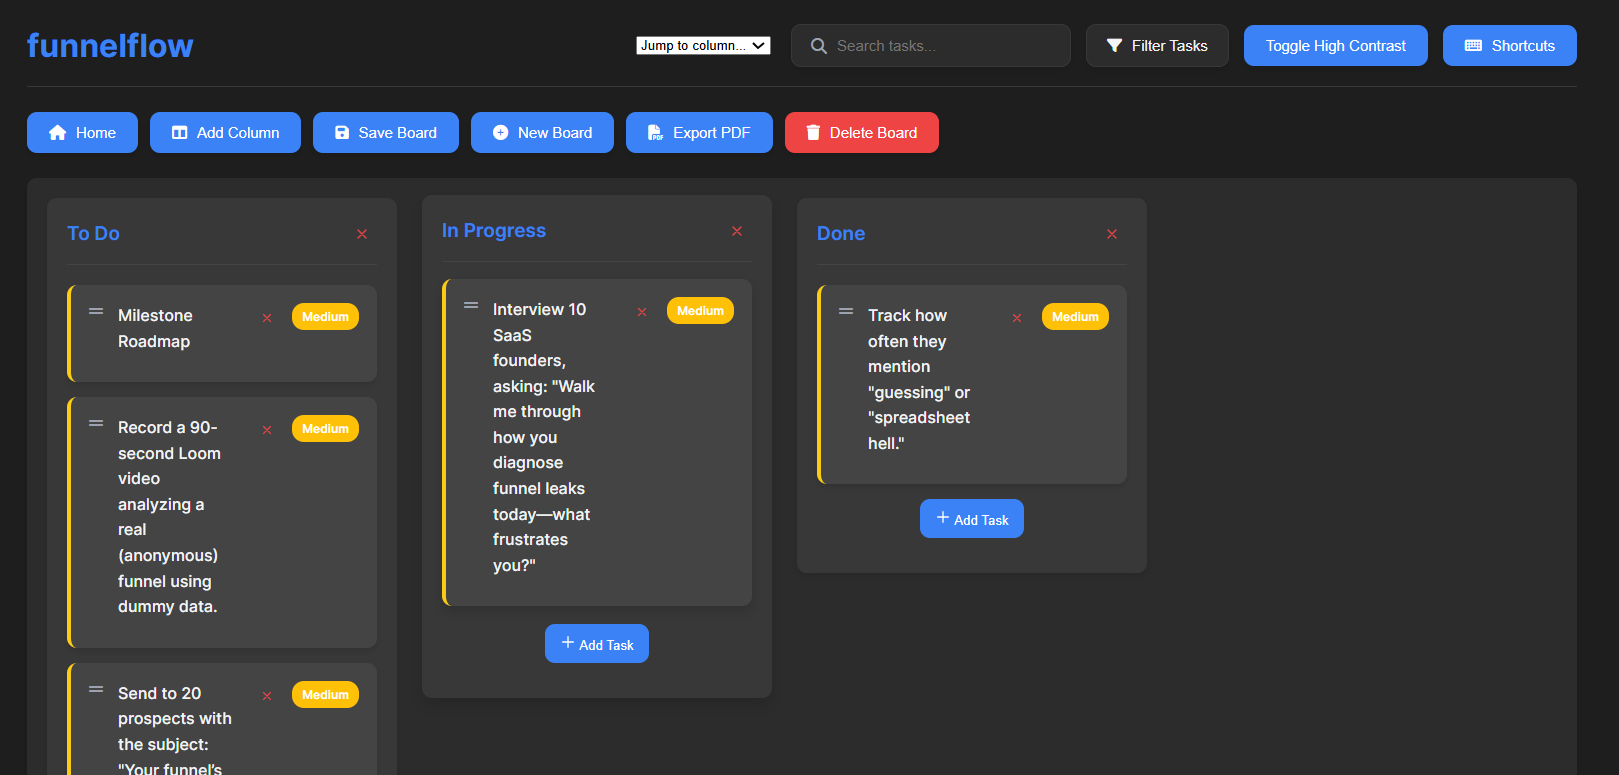
Task: Toggle High Contrast mode
Action: coord(1335,46)
